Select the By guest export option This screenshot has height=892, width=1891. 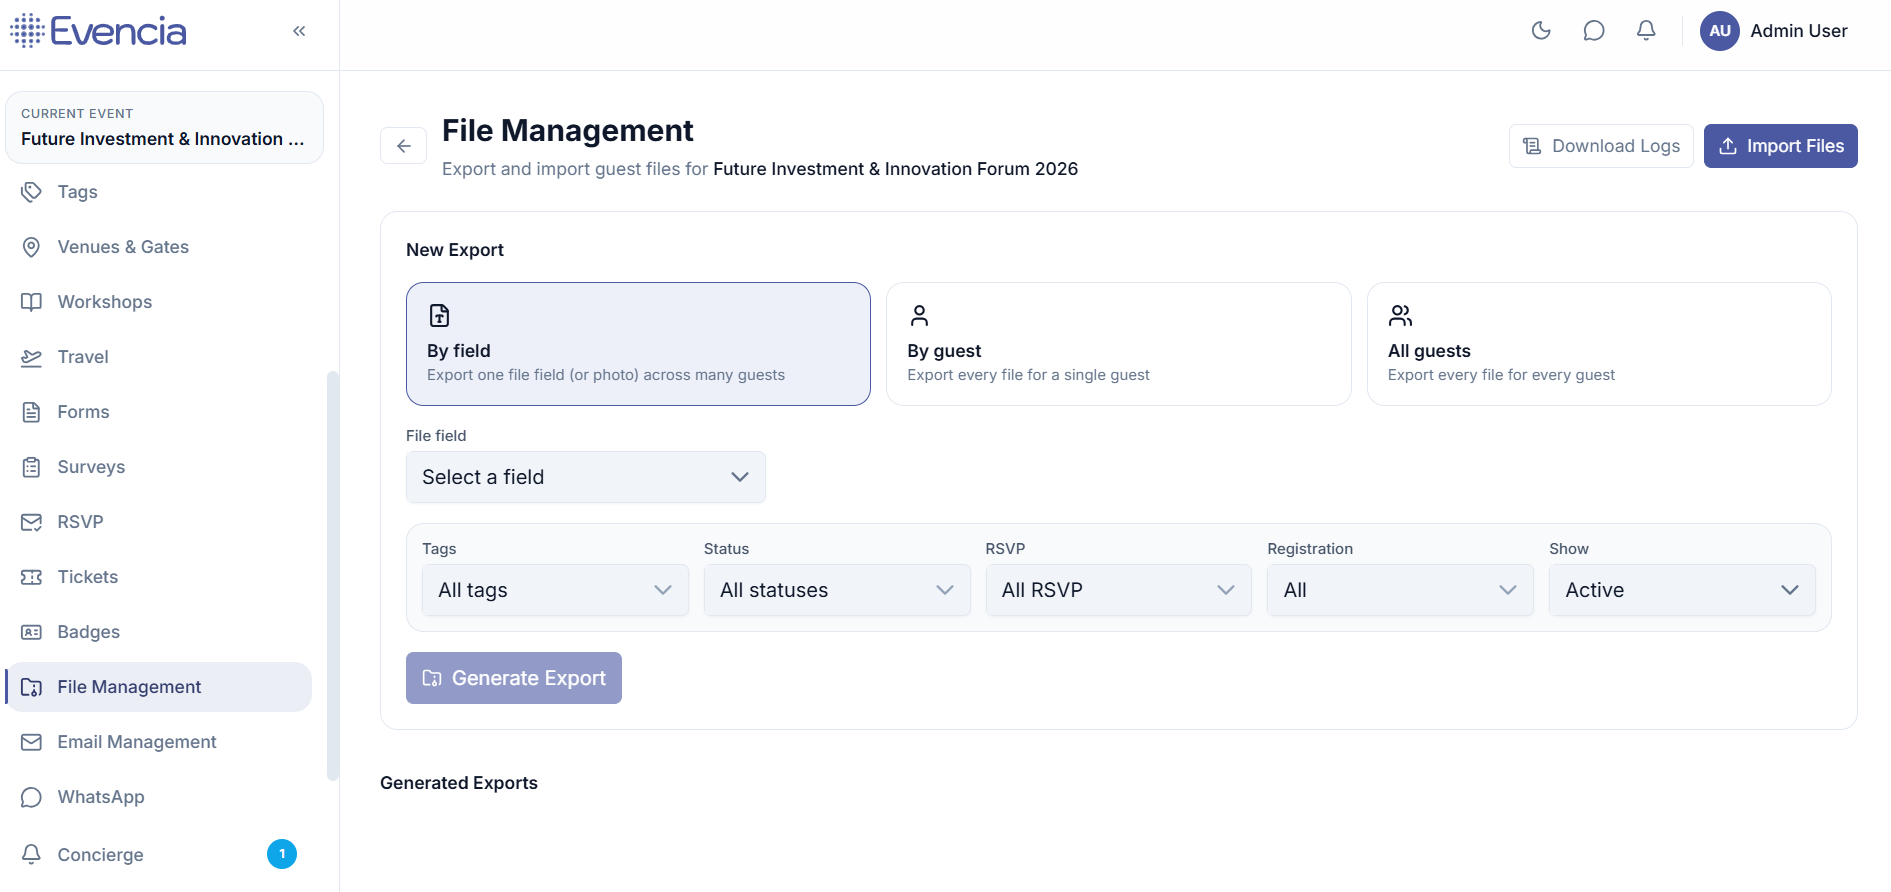point(1118,344)
